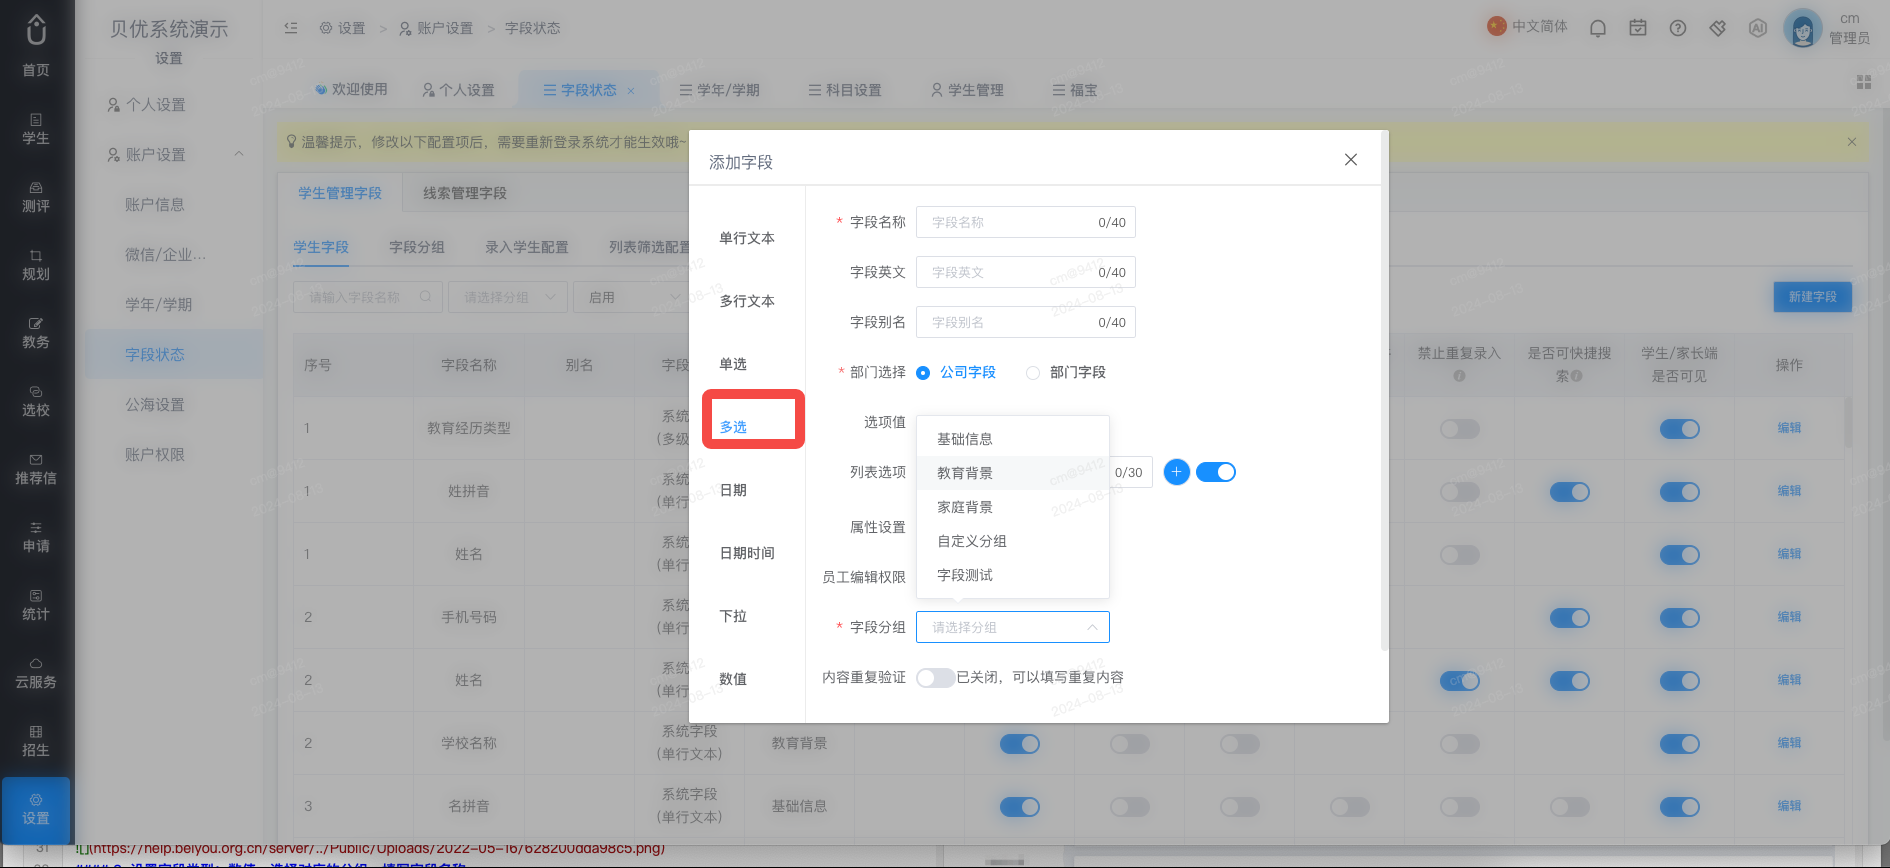
Task: Open the 云服务 cloud sidebar icon
Action: point(36,673)
